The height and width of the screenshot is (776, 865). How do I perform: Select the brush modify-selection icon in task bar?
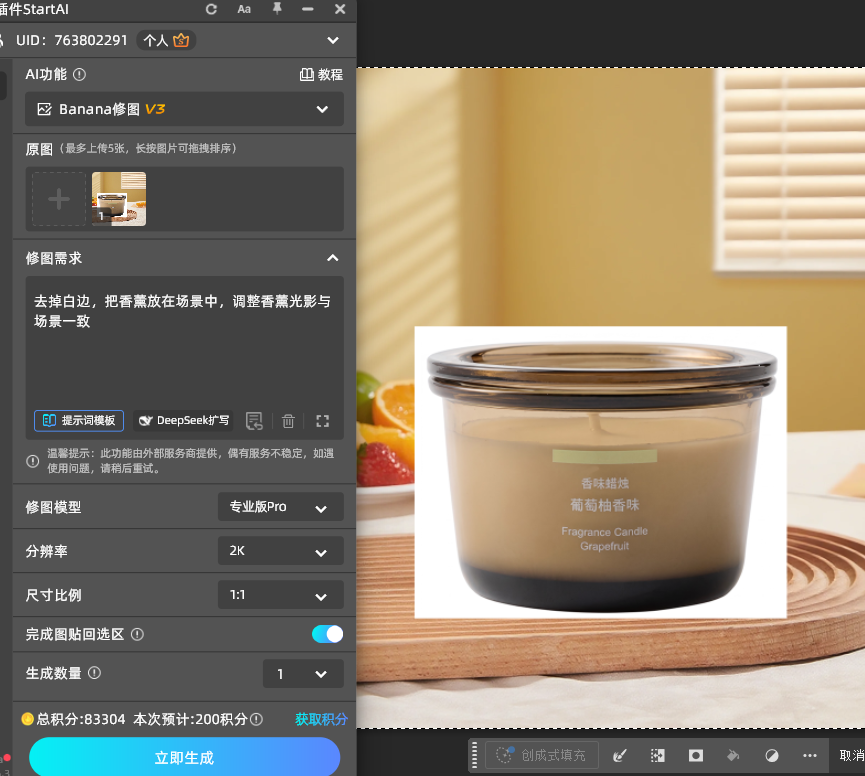point(620,755)
